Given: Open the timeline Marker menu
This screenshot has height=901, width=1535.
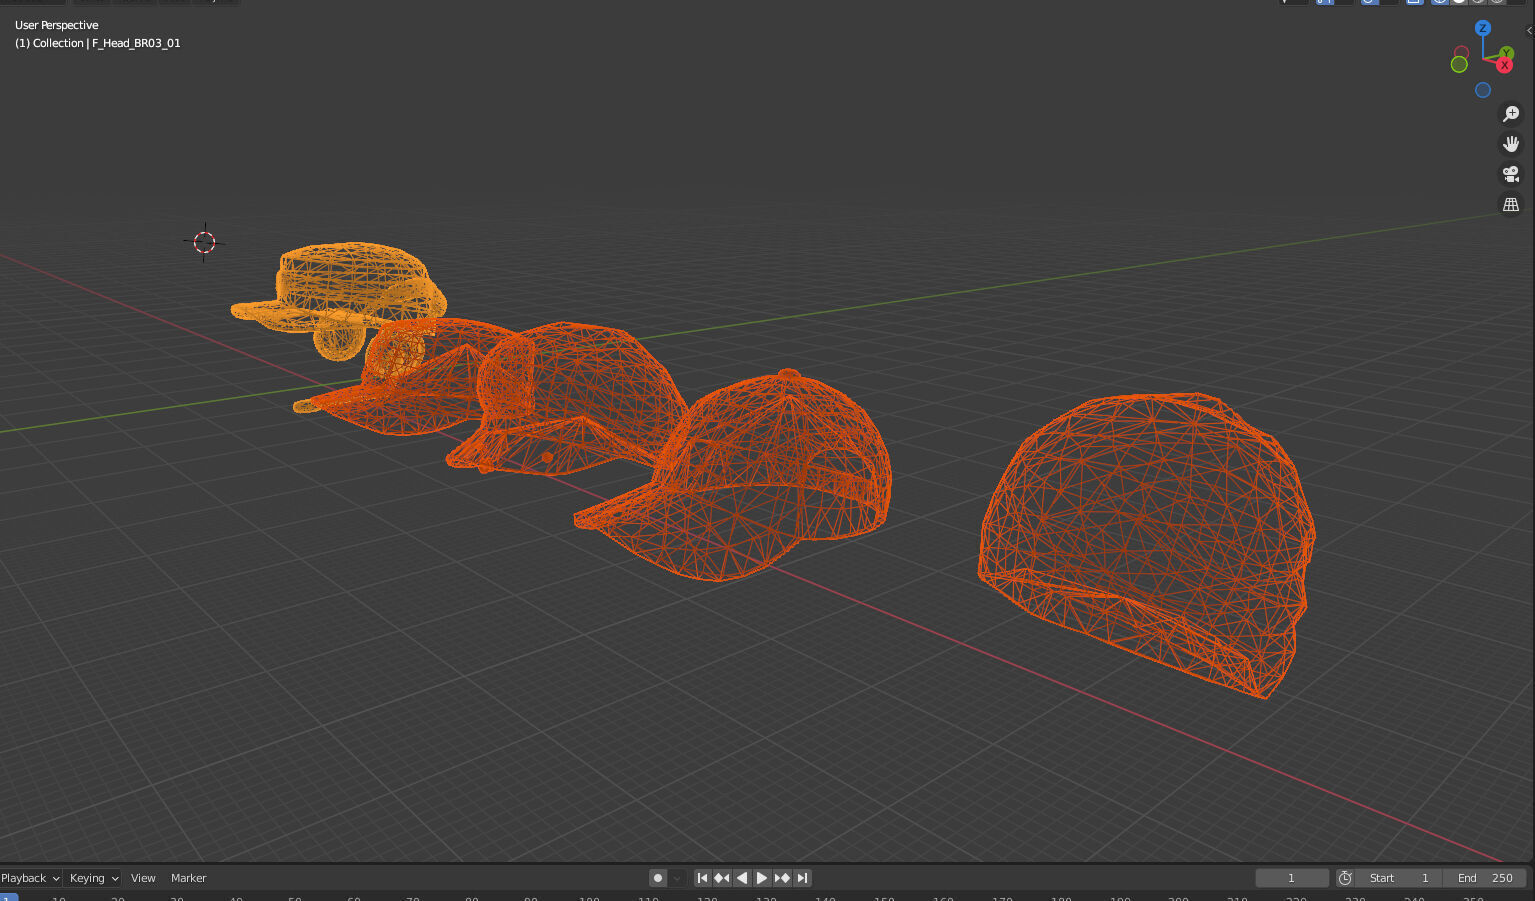Looking at the screenshot, I should pyautogui.click(x=188, y=878).
